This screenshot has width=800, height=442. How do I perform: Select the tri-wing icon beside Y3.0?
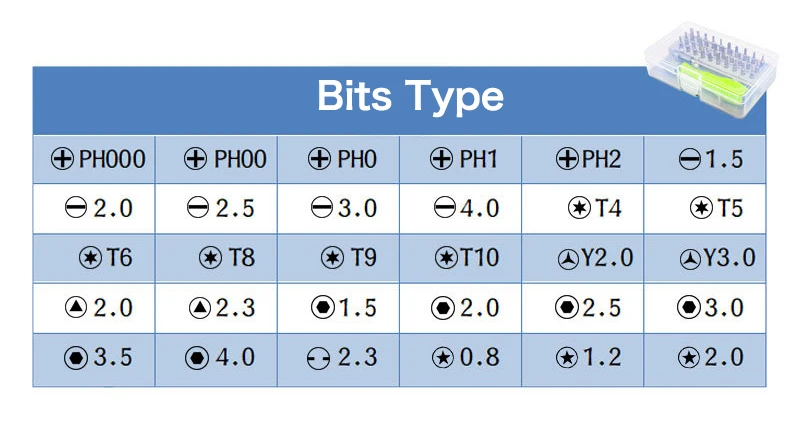690,260
